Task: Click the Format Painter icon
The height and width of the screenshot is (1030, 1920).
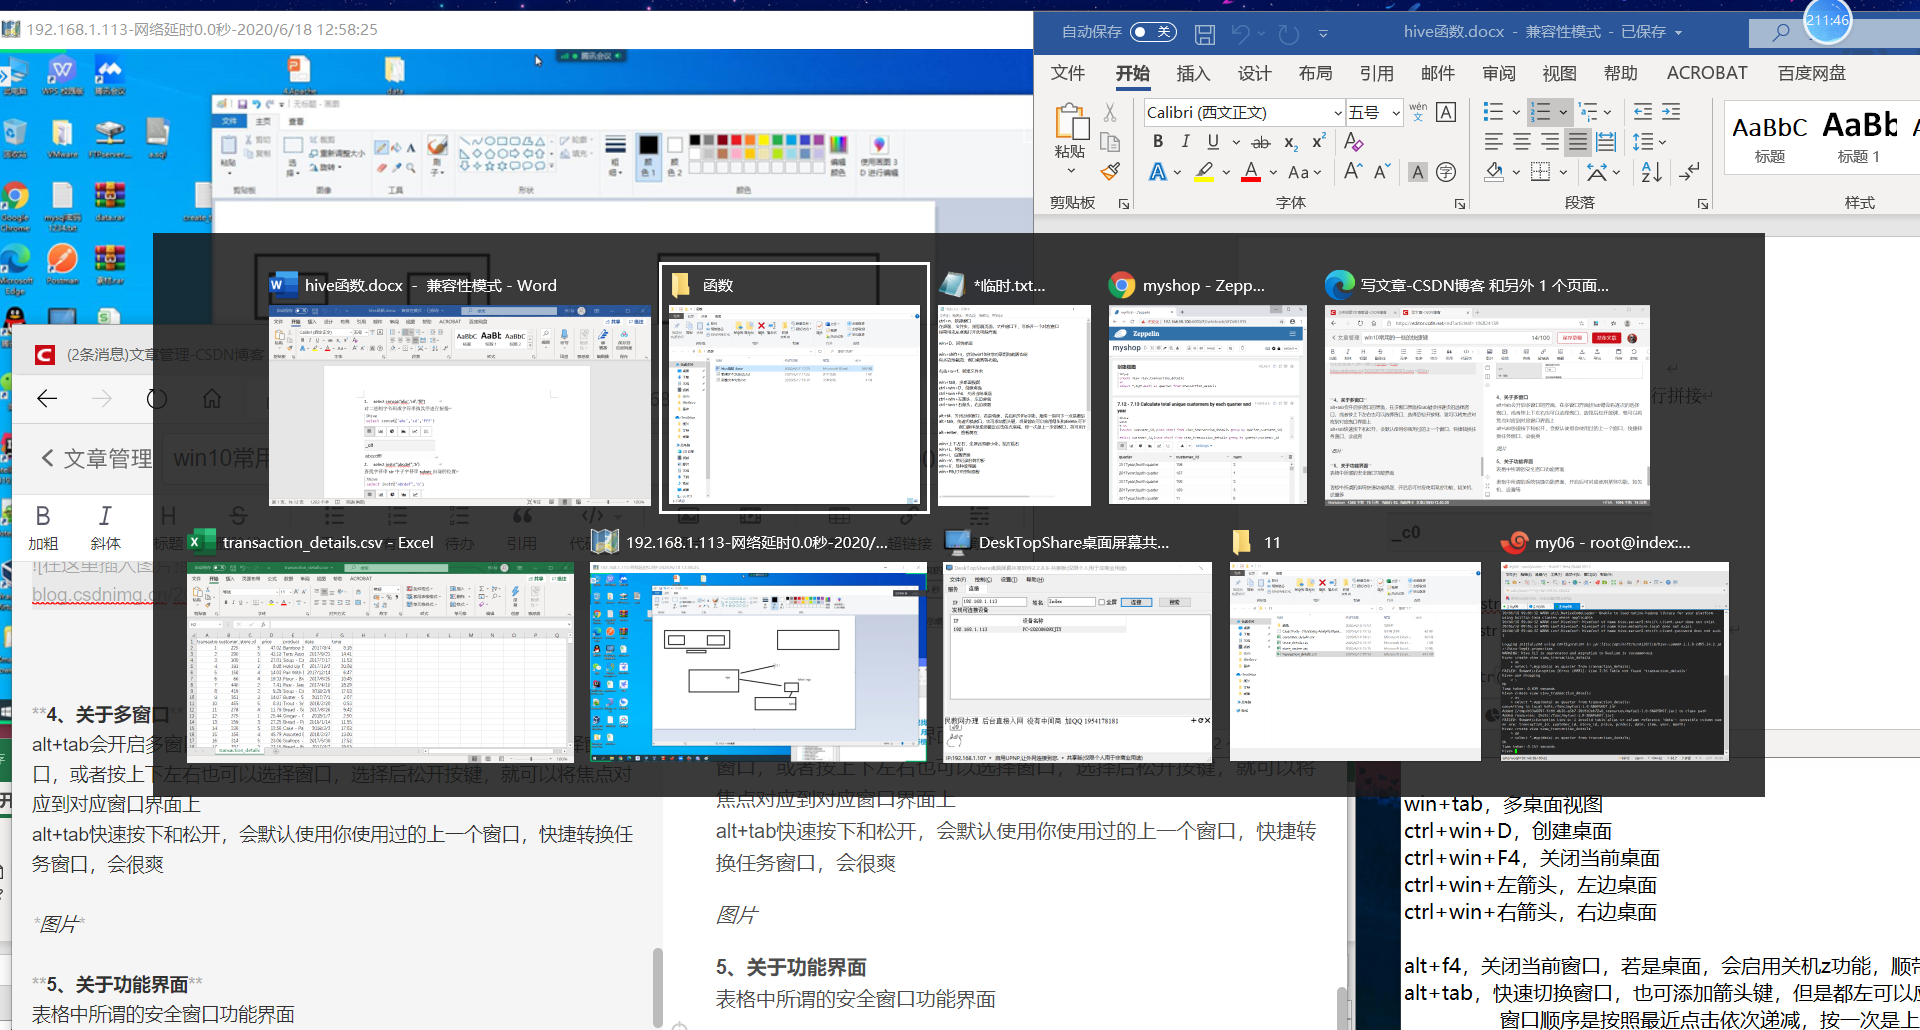Action: pos(1110,170)
